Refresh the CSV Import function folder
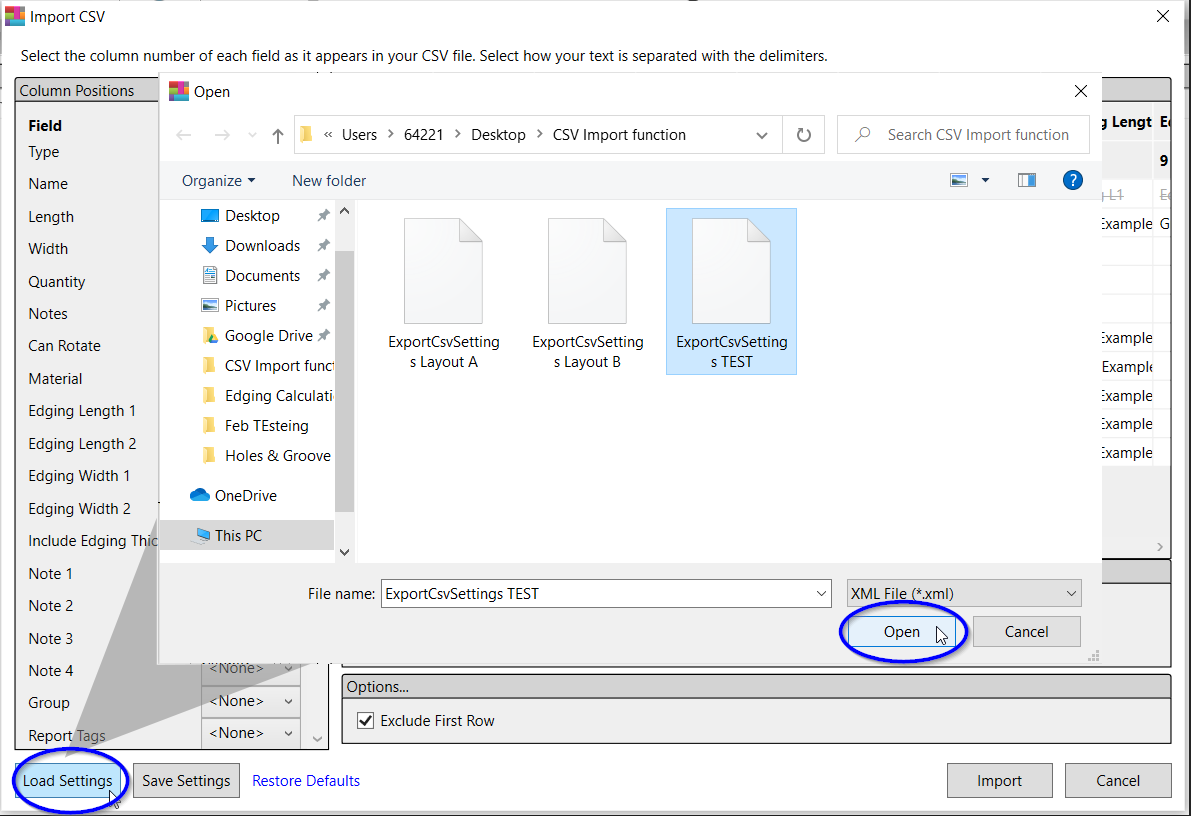The height and width of the screenshot is (816, 1191). click(804, 134)
